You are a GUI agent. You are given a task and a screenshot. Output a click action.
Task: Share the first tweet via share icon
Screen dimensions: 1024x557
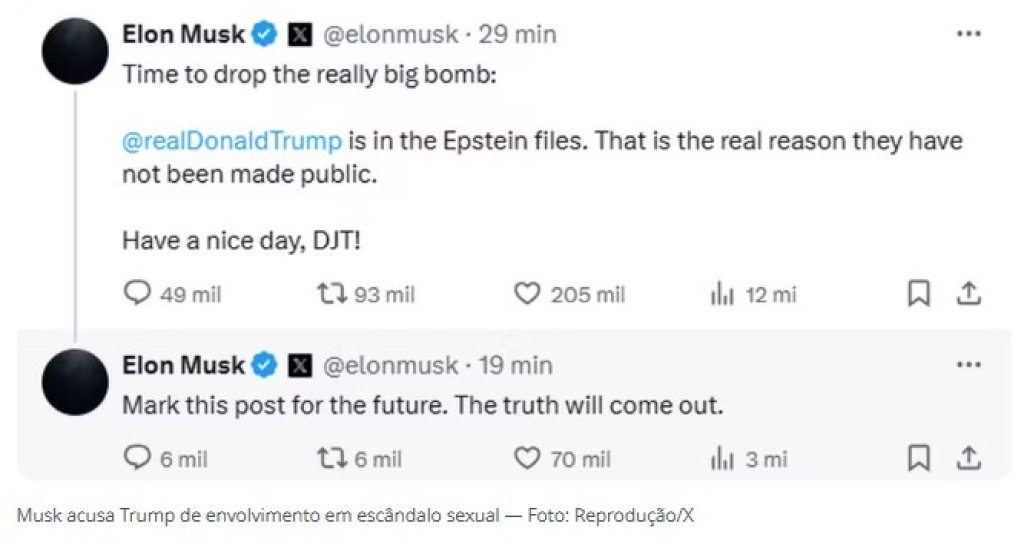point(969,294)
